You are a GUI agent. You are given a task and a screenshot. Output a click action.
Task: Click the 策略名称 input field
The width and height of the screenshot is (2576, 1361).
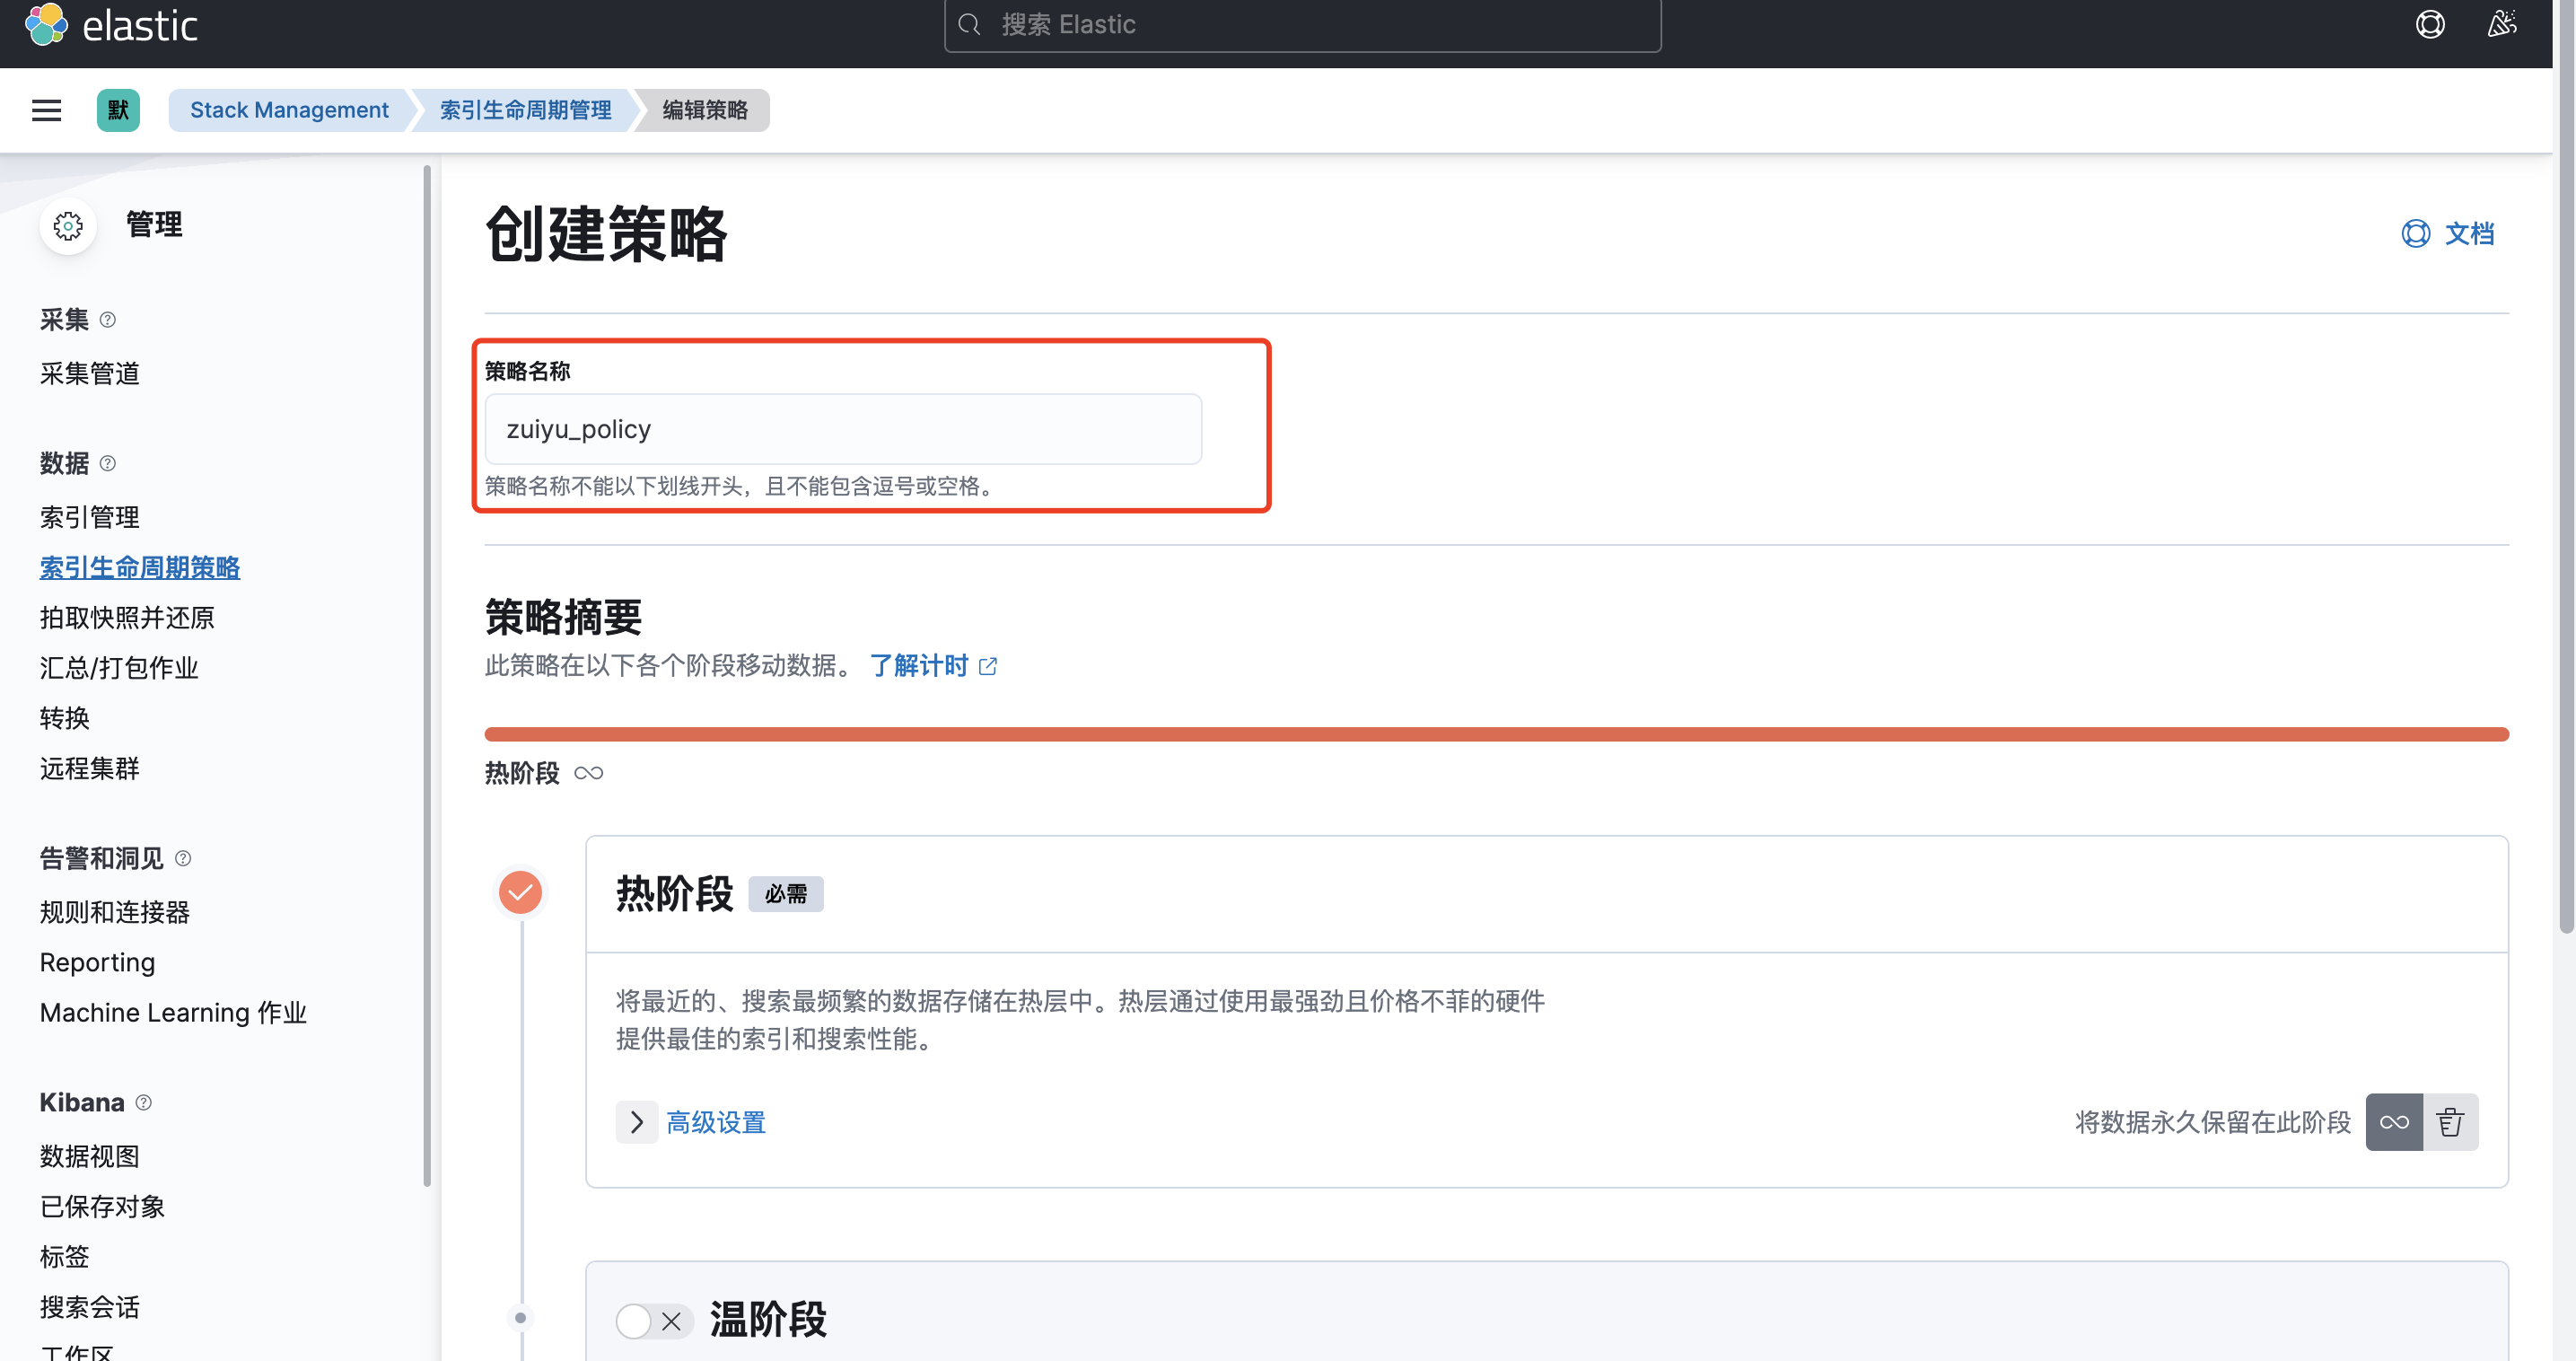click(x=843, y=429)
